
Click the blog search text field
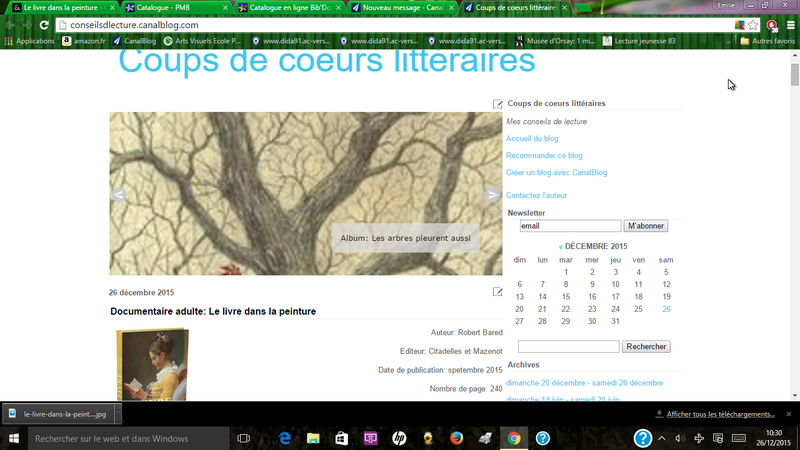[x=568, y=346]
